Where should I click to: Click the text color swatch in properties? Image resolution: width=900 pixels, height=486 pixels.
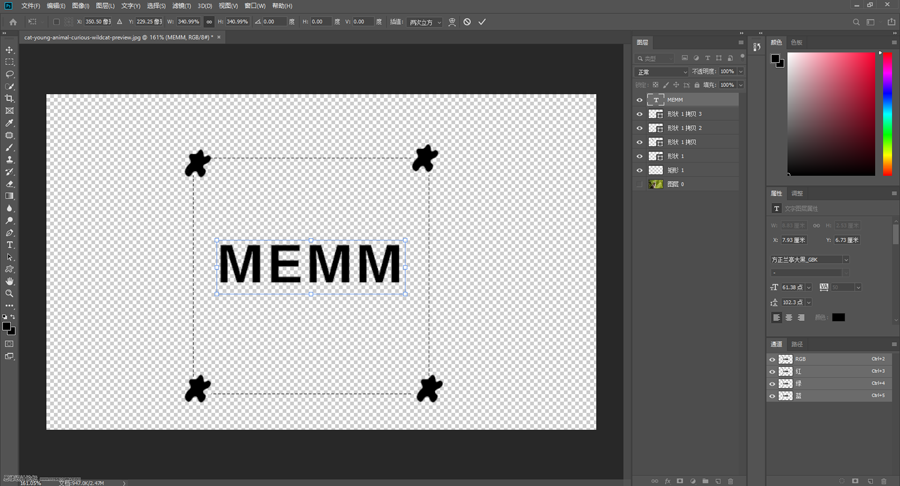click(x=838, y=317)
